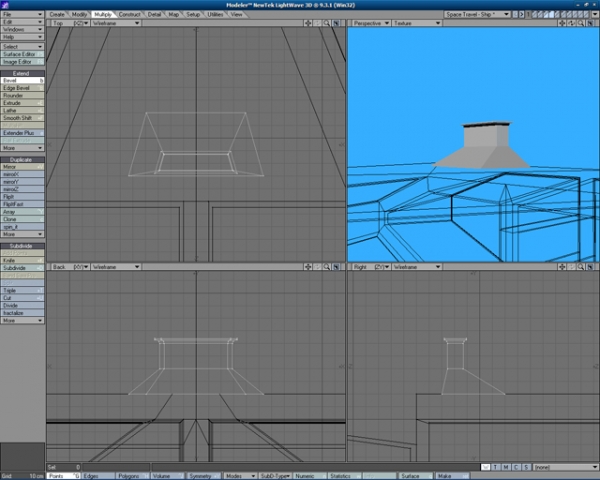Open the Texture render mode dropdown in Perspective view
Viewport: 600px width, 480px height.
pyautogui.click(x=417, y=23)
